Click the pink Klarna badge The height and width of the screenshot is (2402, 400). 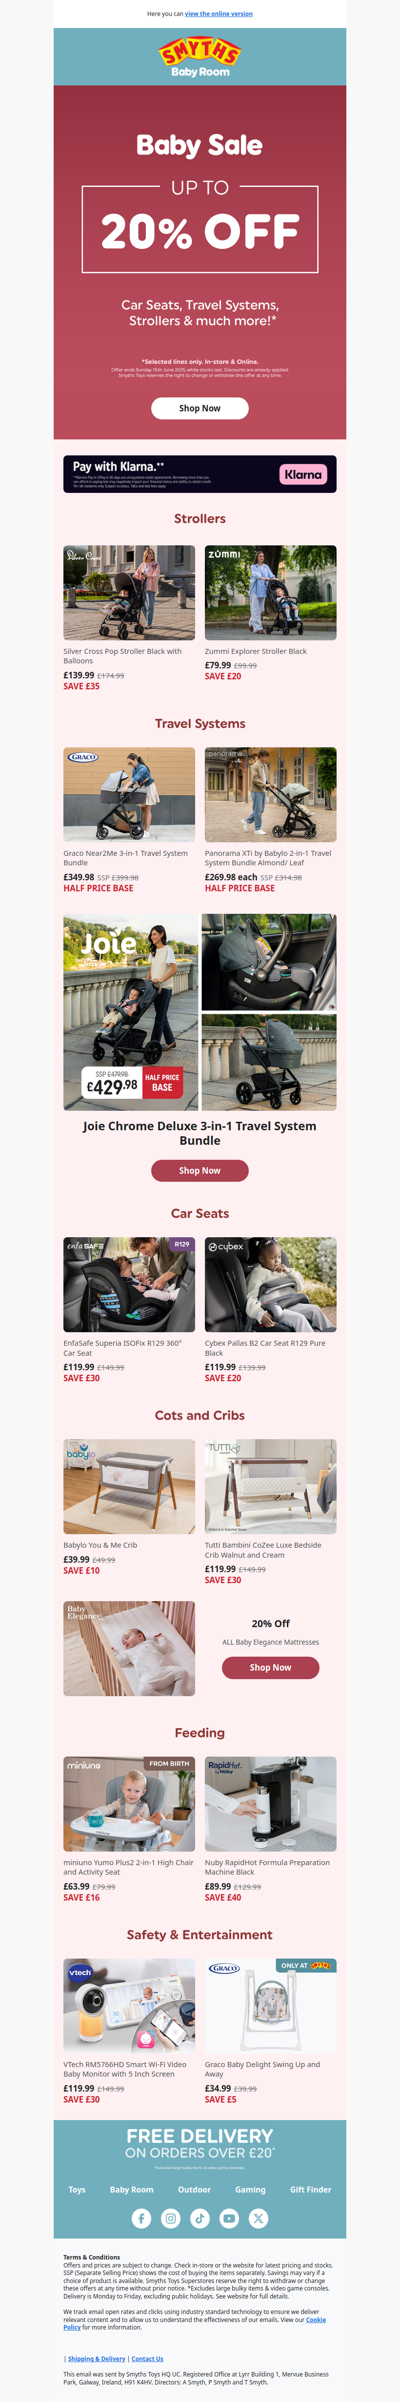point(303,474)
